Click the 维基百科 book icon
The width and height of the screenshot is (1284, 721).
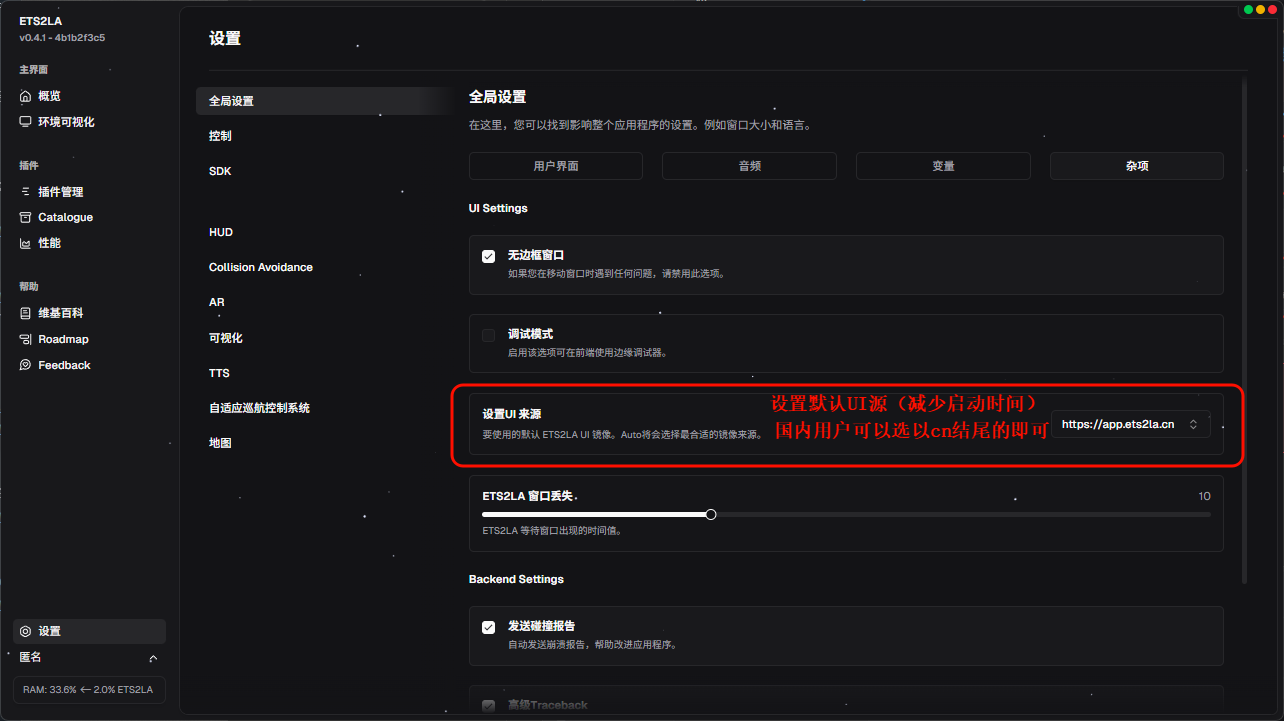(26, 313)
